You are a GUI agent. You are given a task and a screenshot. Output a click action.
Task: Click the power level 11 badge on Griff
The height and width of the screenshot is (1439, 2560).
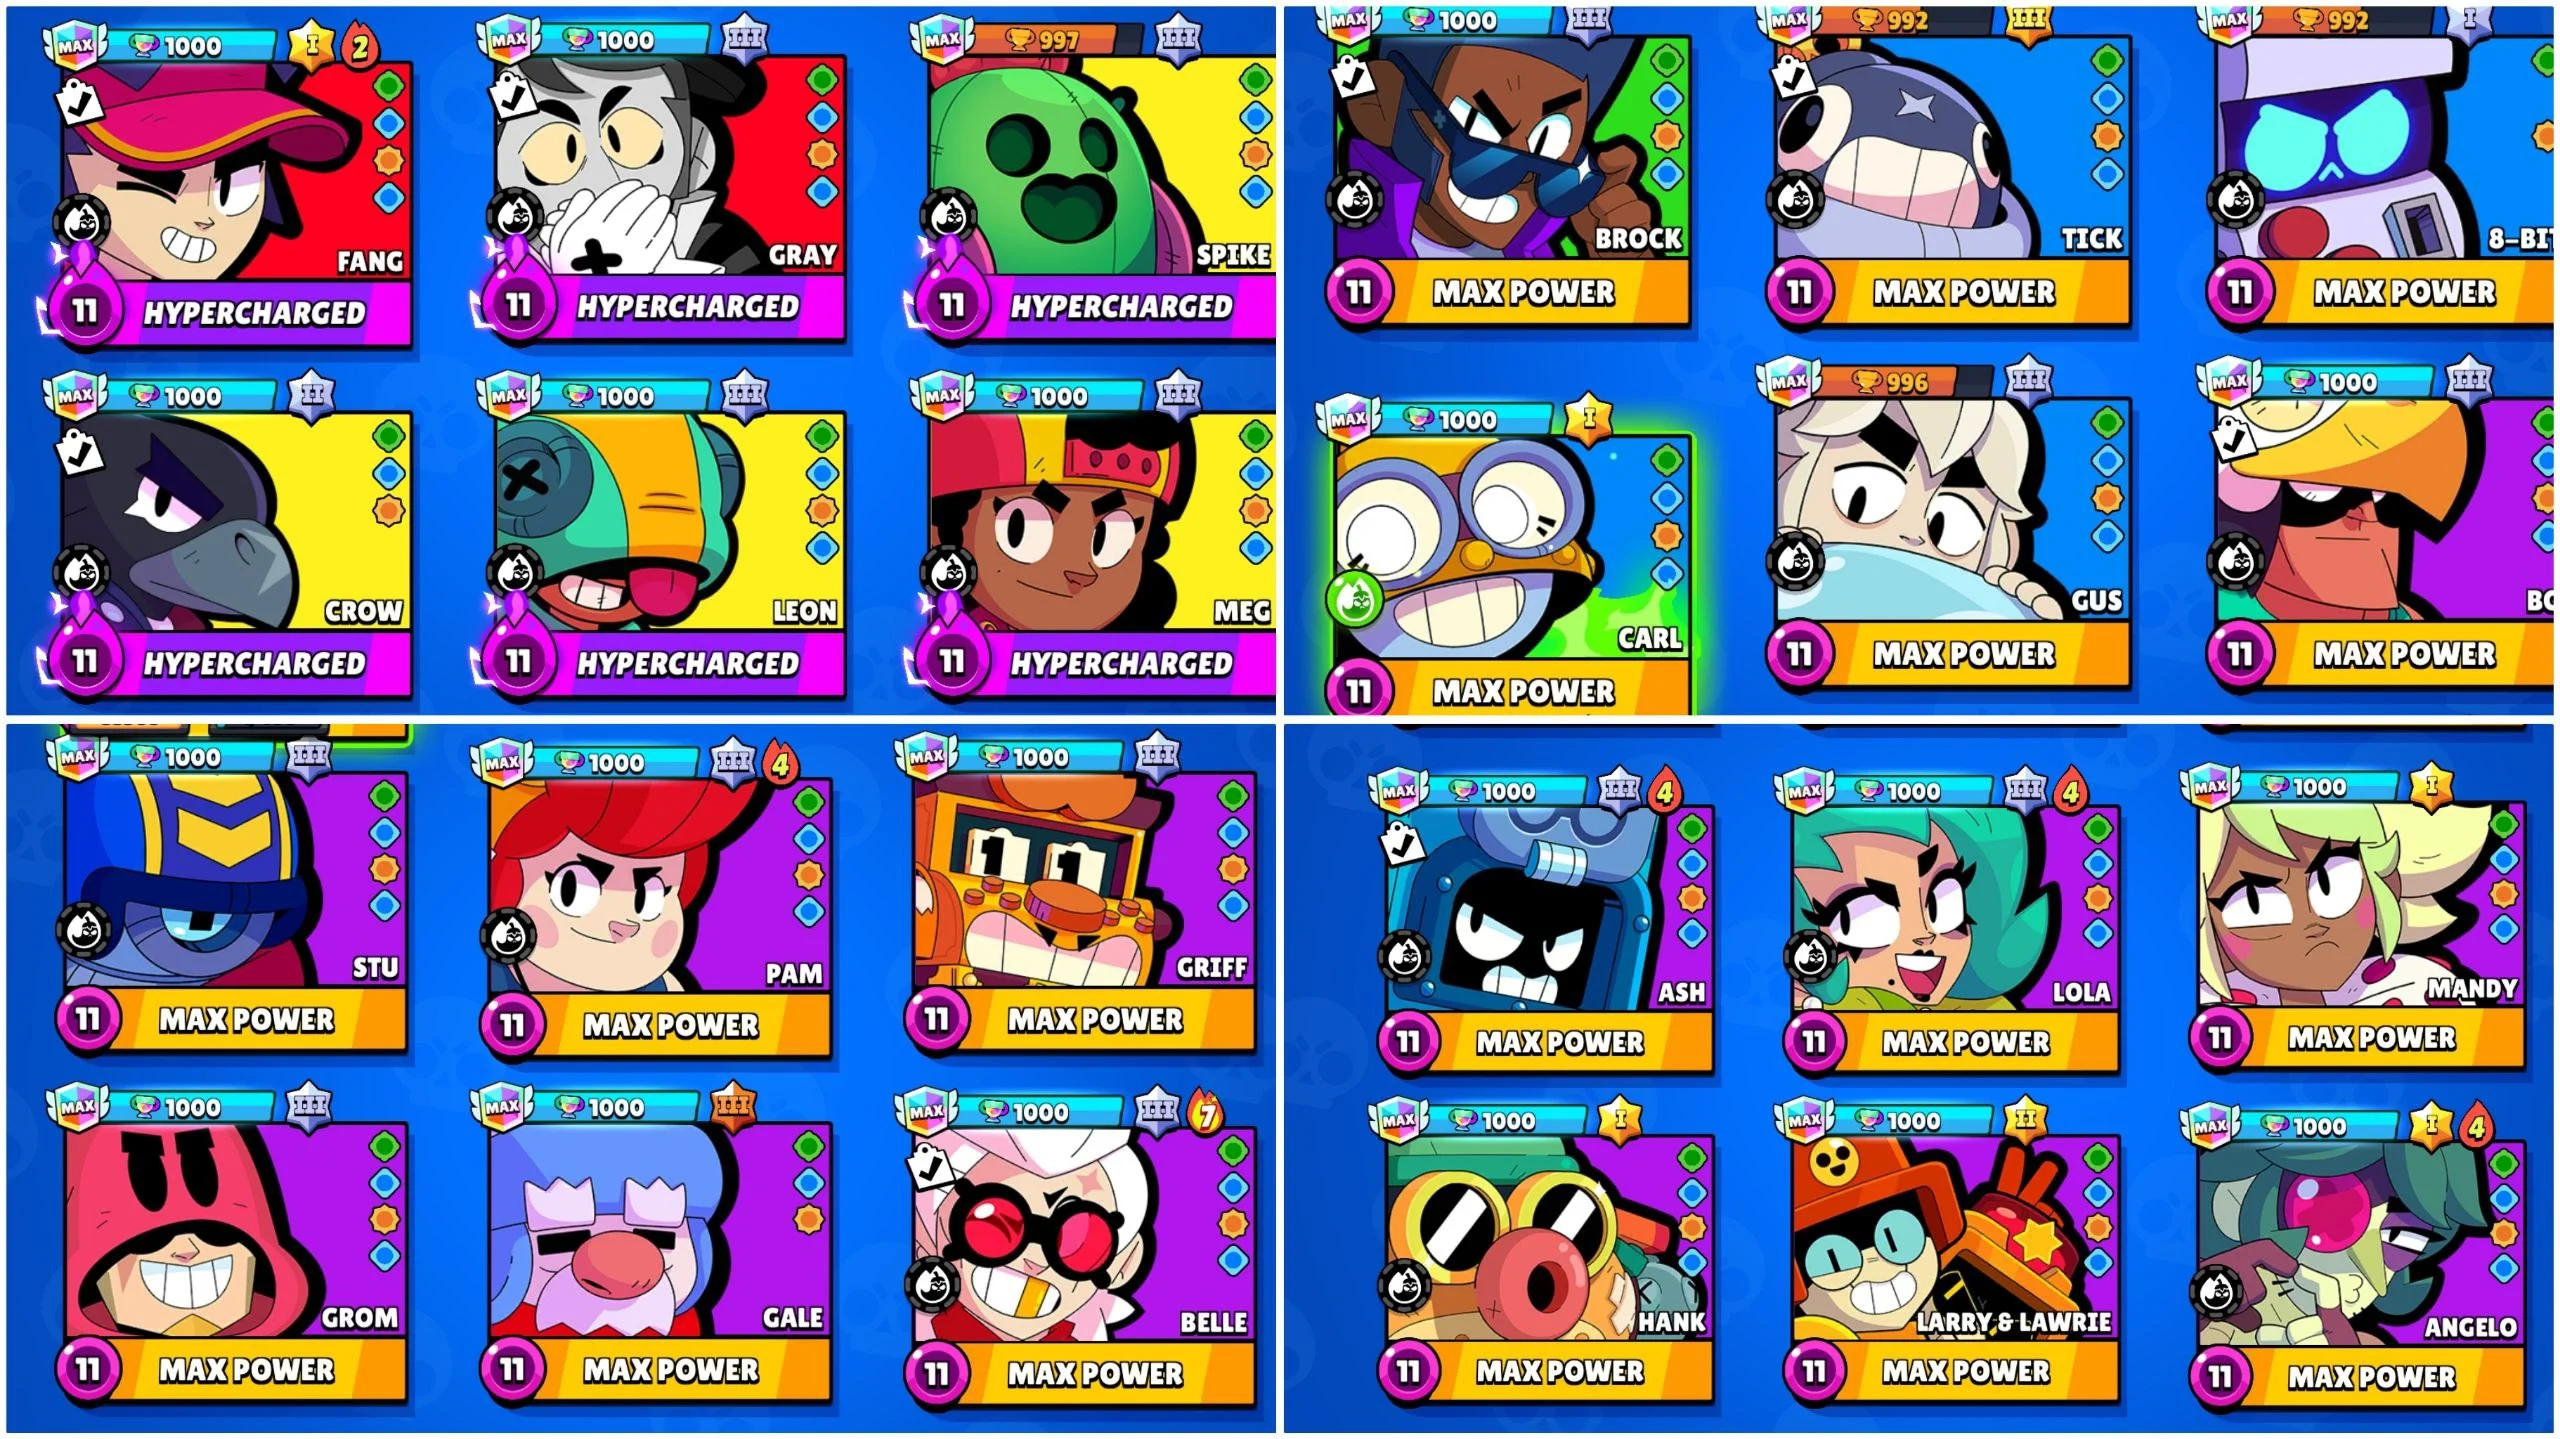click(x=935, y=1019)
